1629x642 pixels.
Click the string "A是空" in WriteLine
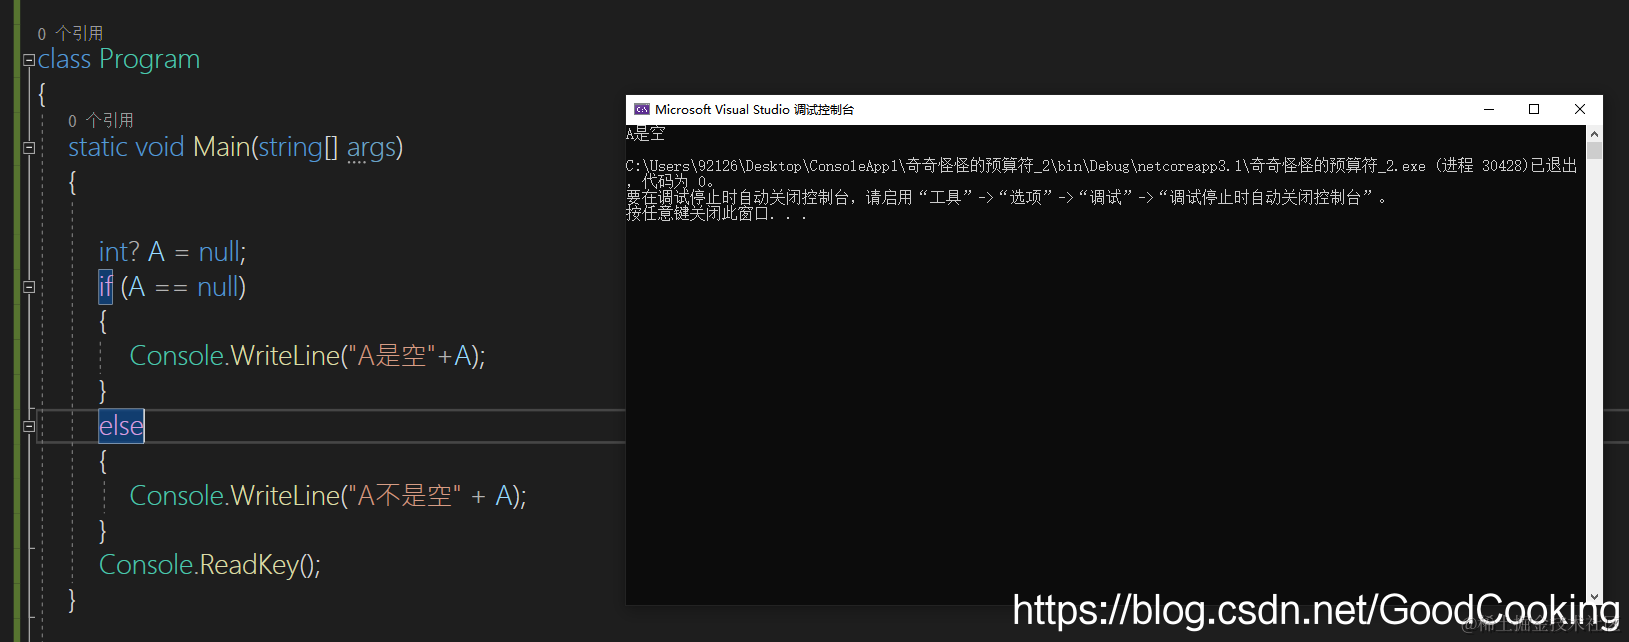pyautogui.click(x=391, y=356)
